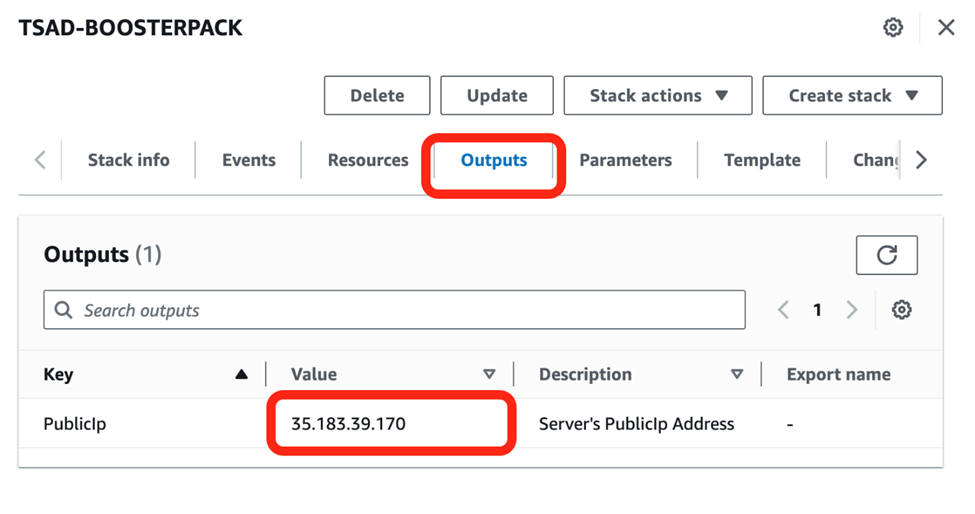This screenshot has height=514, width=975.
Task: Sort outputs by Key column
Action: [x=240, y=375]
